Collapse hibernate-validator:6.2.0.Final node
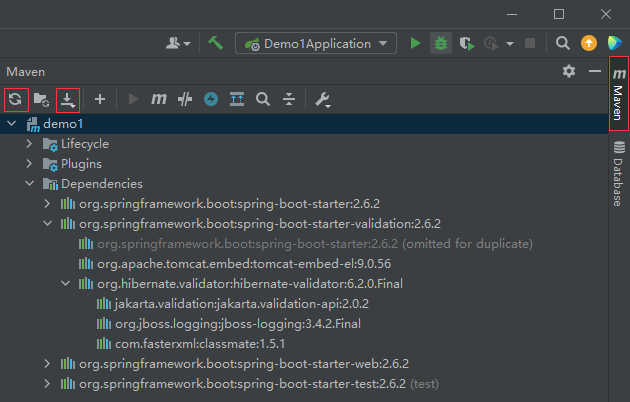630x402 pixels. [x=65, y=284]
